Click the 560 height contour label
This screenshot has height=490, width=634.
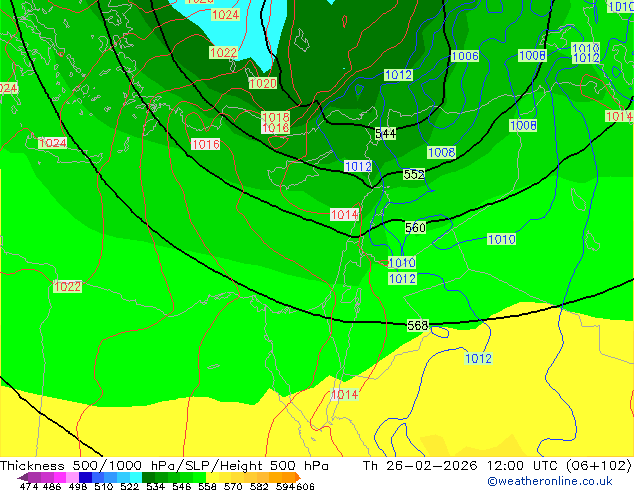415,228
